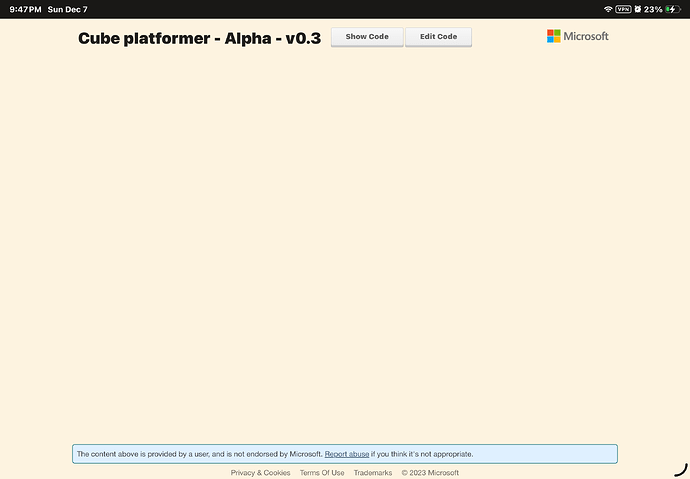The height and width of the screenshot is (479, 690).
Task: Tap the Sun Dec 7 date
Action: pyautogui.click(x=67, y=9)
